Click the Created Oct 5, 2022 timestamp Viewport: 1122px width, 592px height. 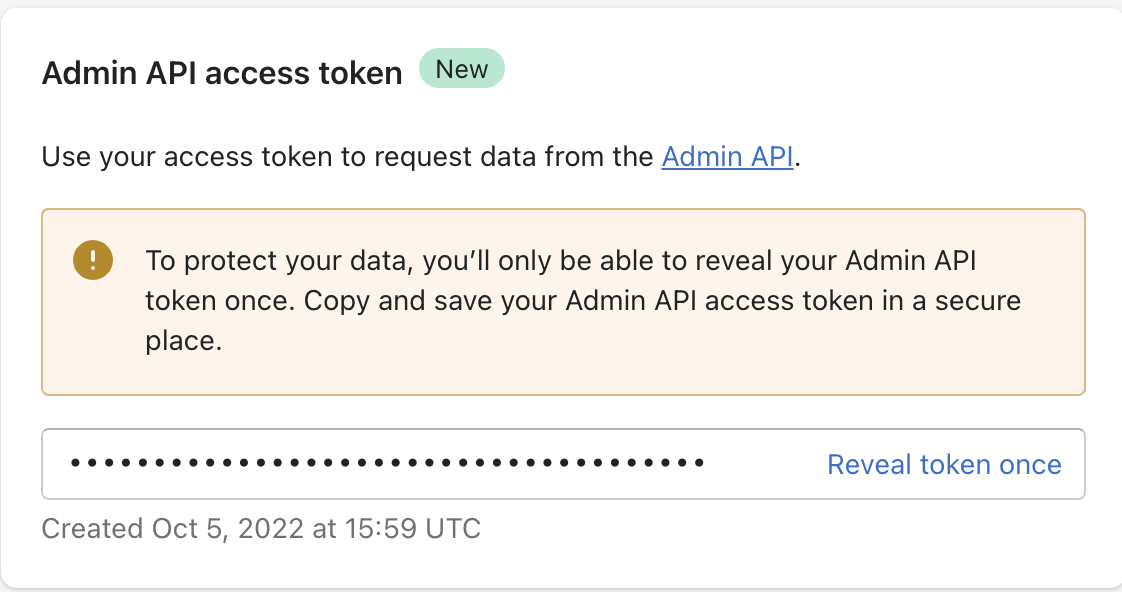261,527
